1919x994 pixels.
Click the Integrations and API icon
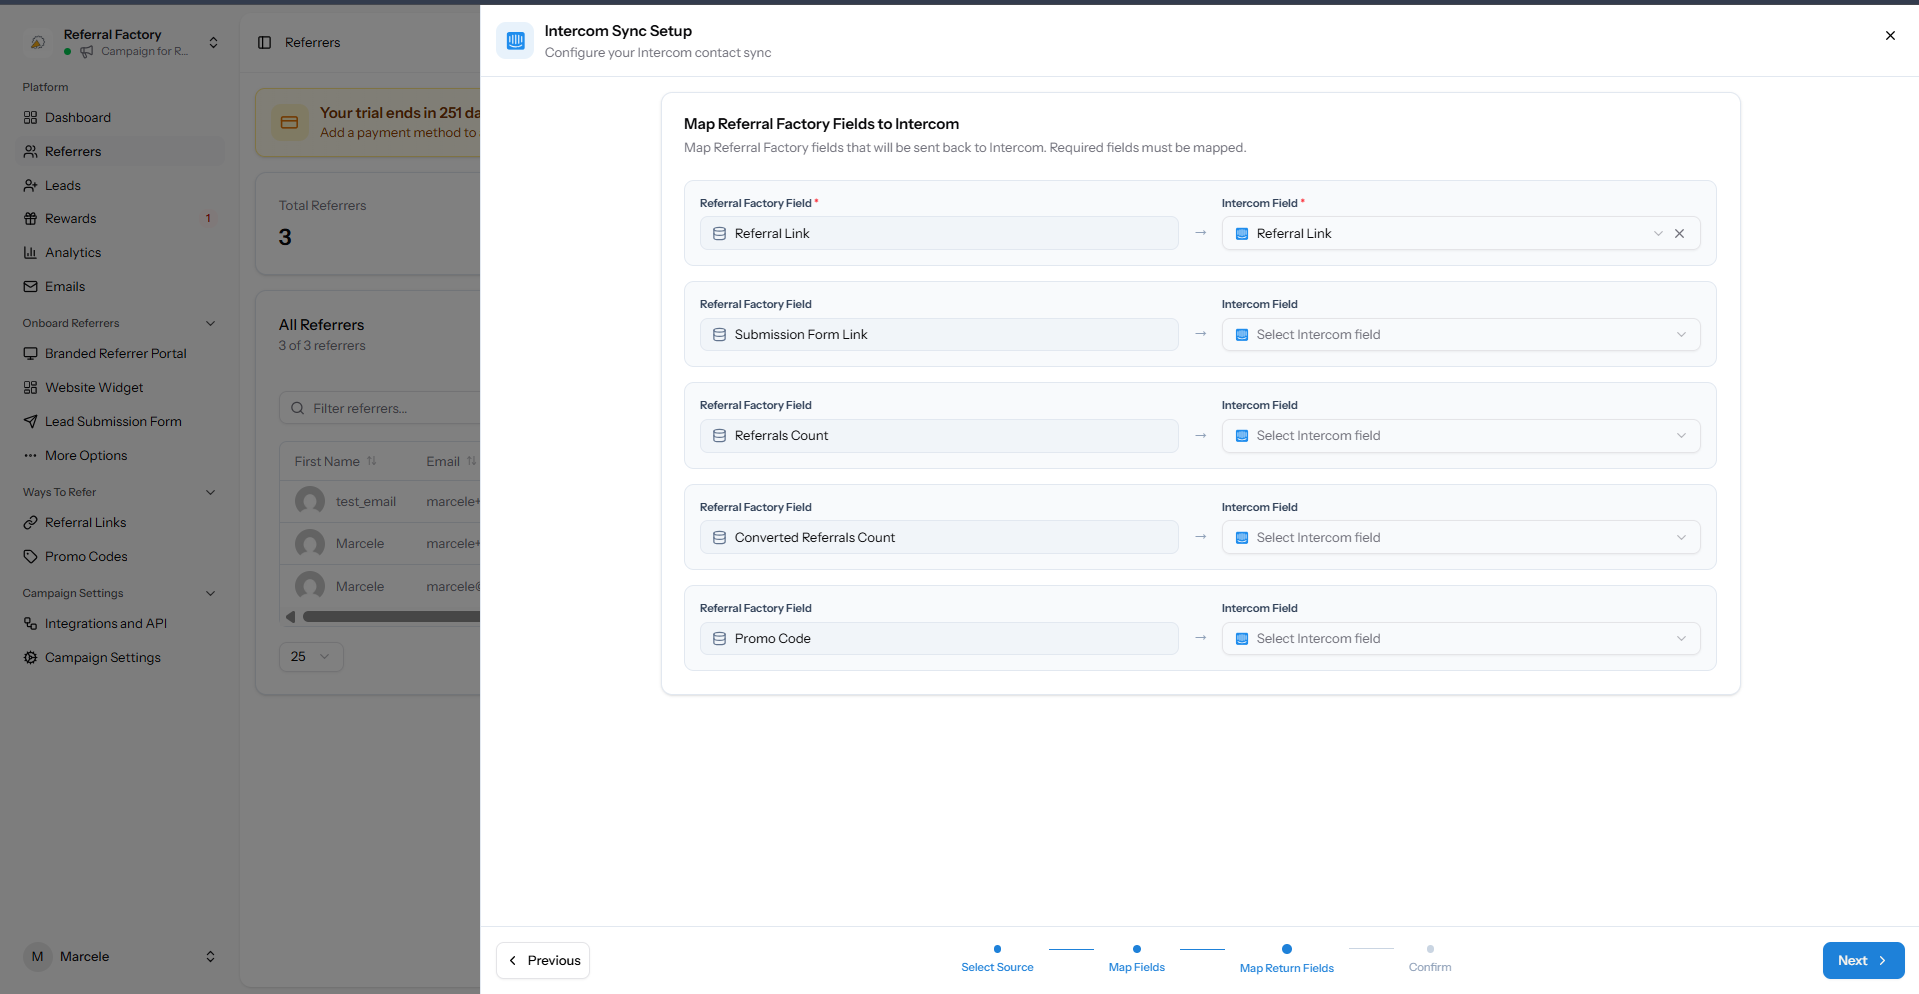coord(30,624)
